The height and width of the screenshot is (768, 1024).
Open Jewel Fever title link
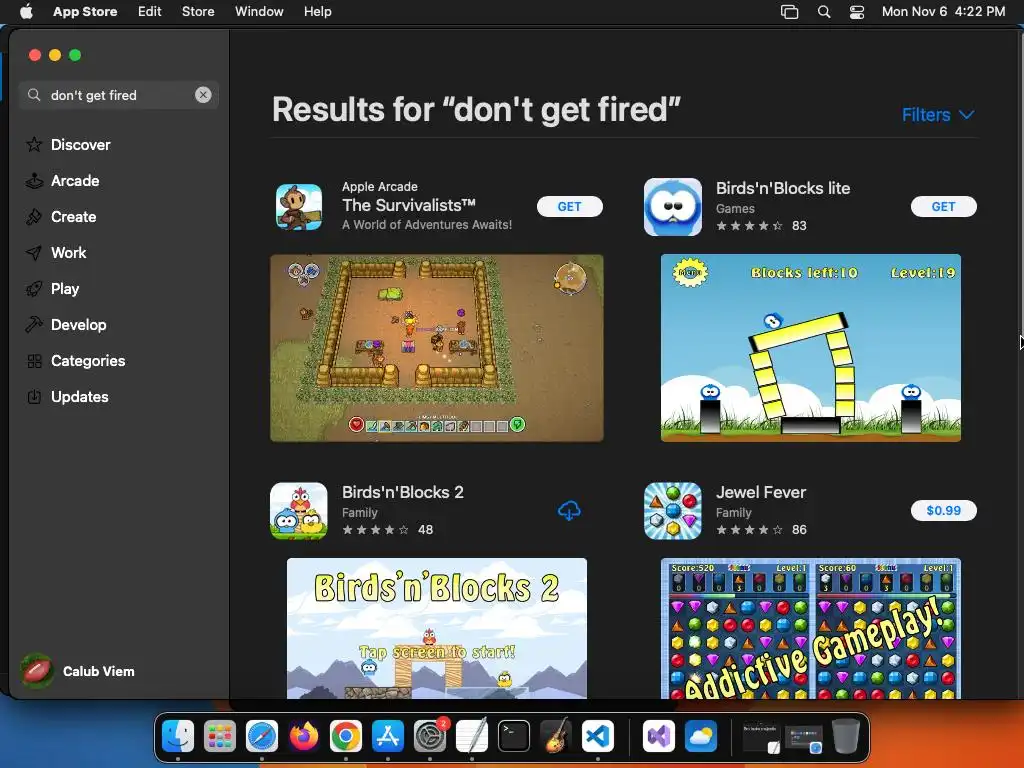pos(761,492)
